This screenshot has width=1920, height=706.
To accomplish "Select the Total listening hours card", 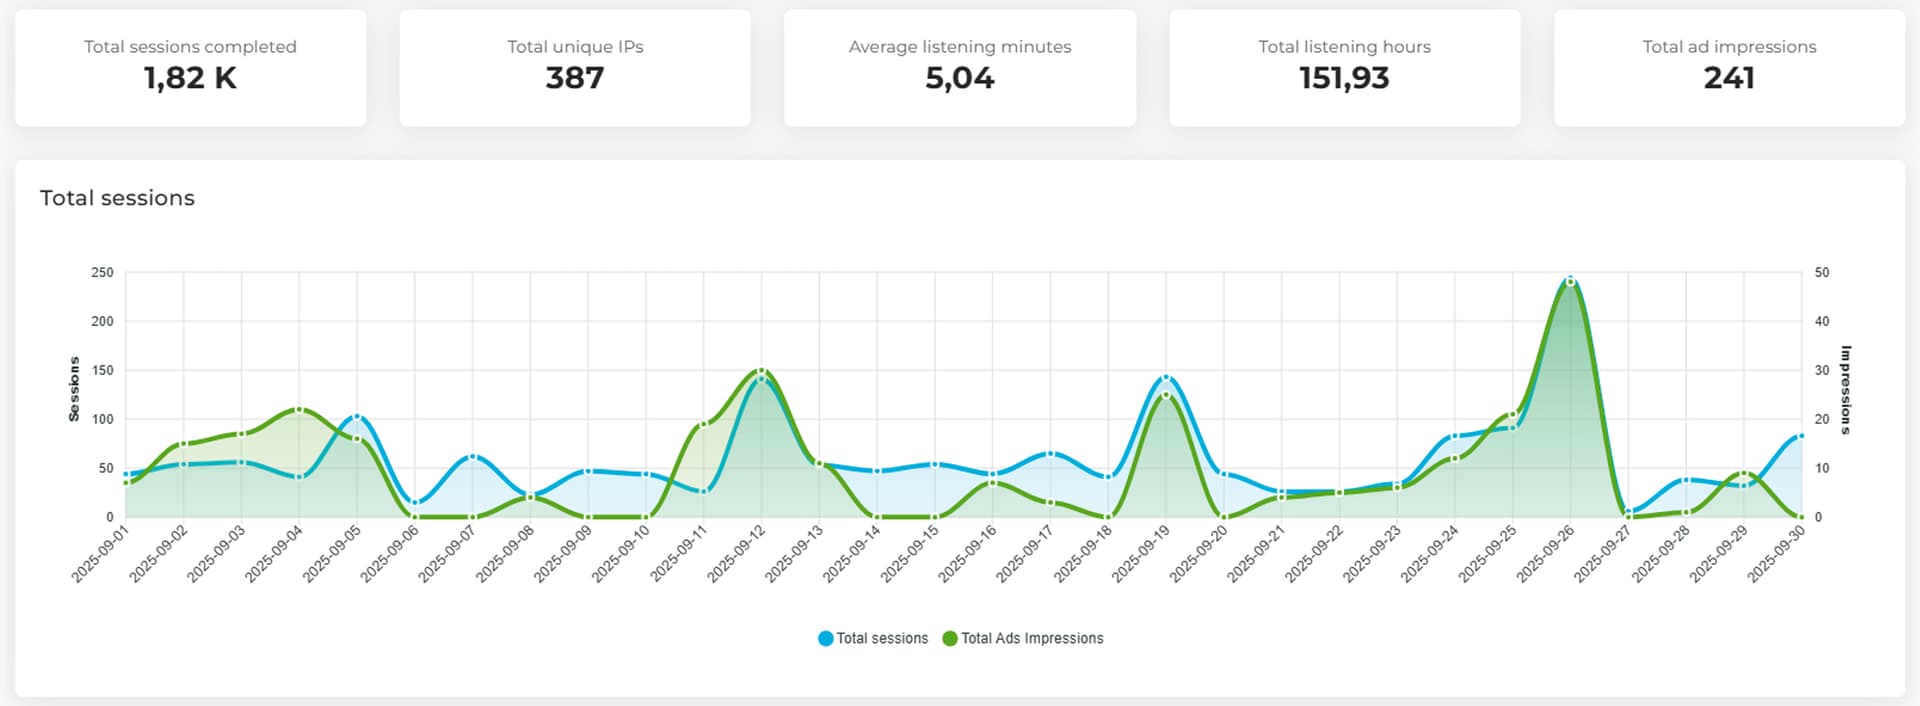I will click(x=1344, y=68).
